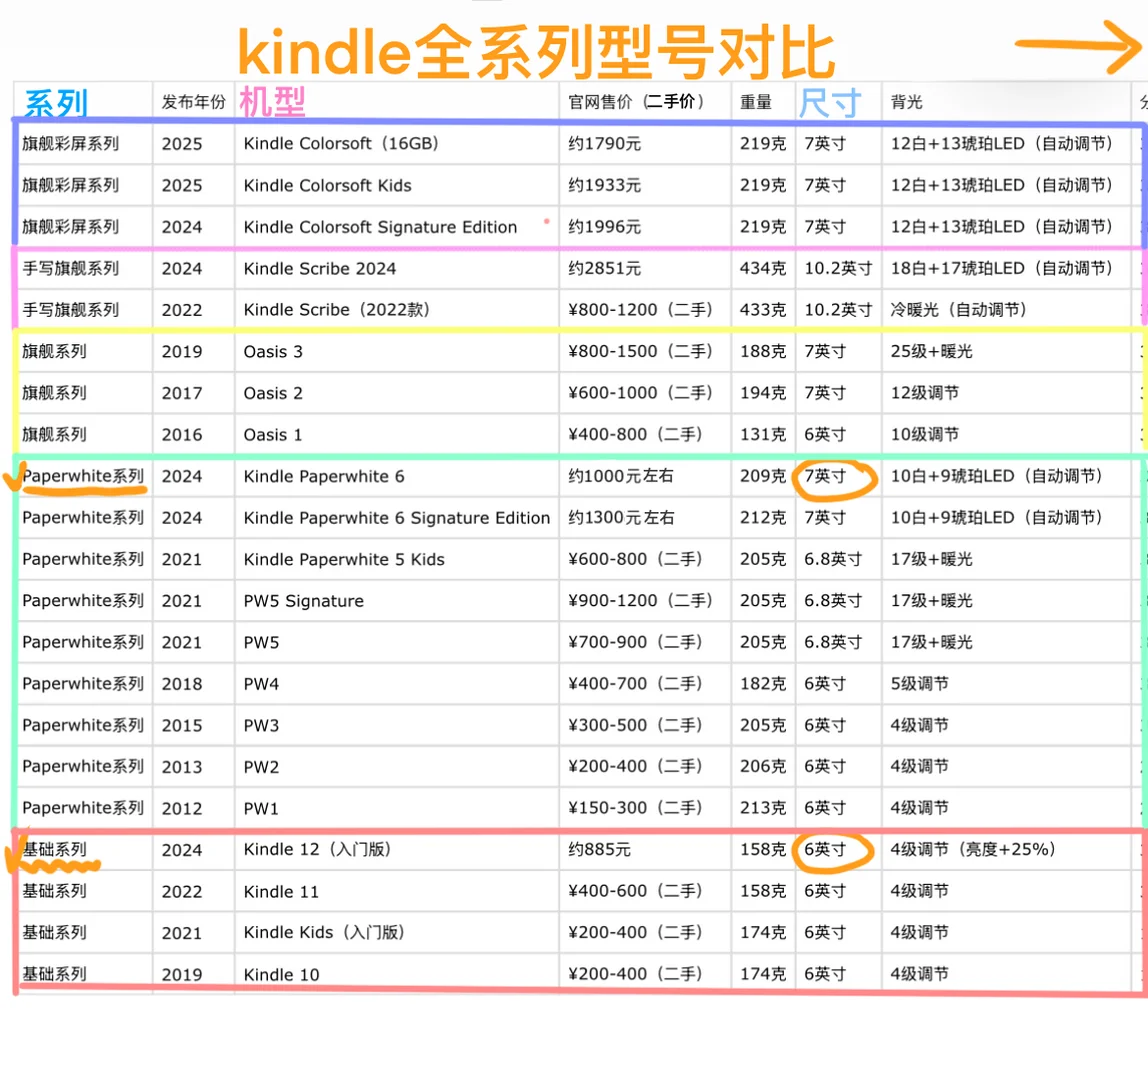1148x1080 pixels.
Task: Click the orange squiggle under 基础系列 label
Action: pyautogui.click(x=60, y=865)
